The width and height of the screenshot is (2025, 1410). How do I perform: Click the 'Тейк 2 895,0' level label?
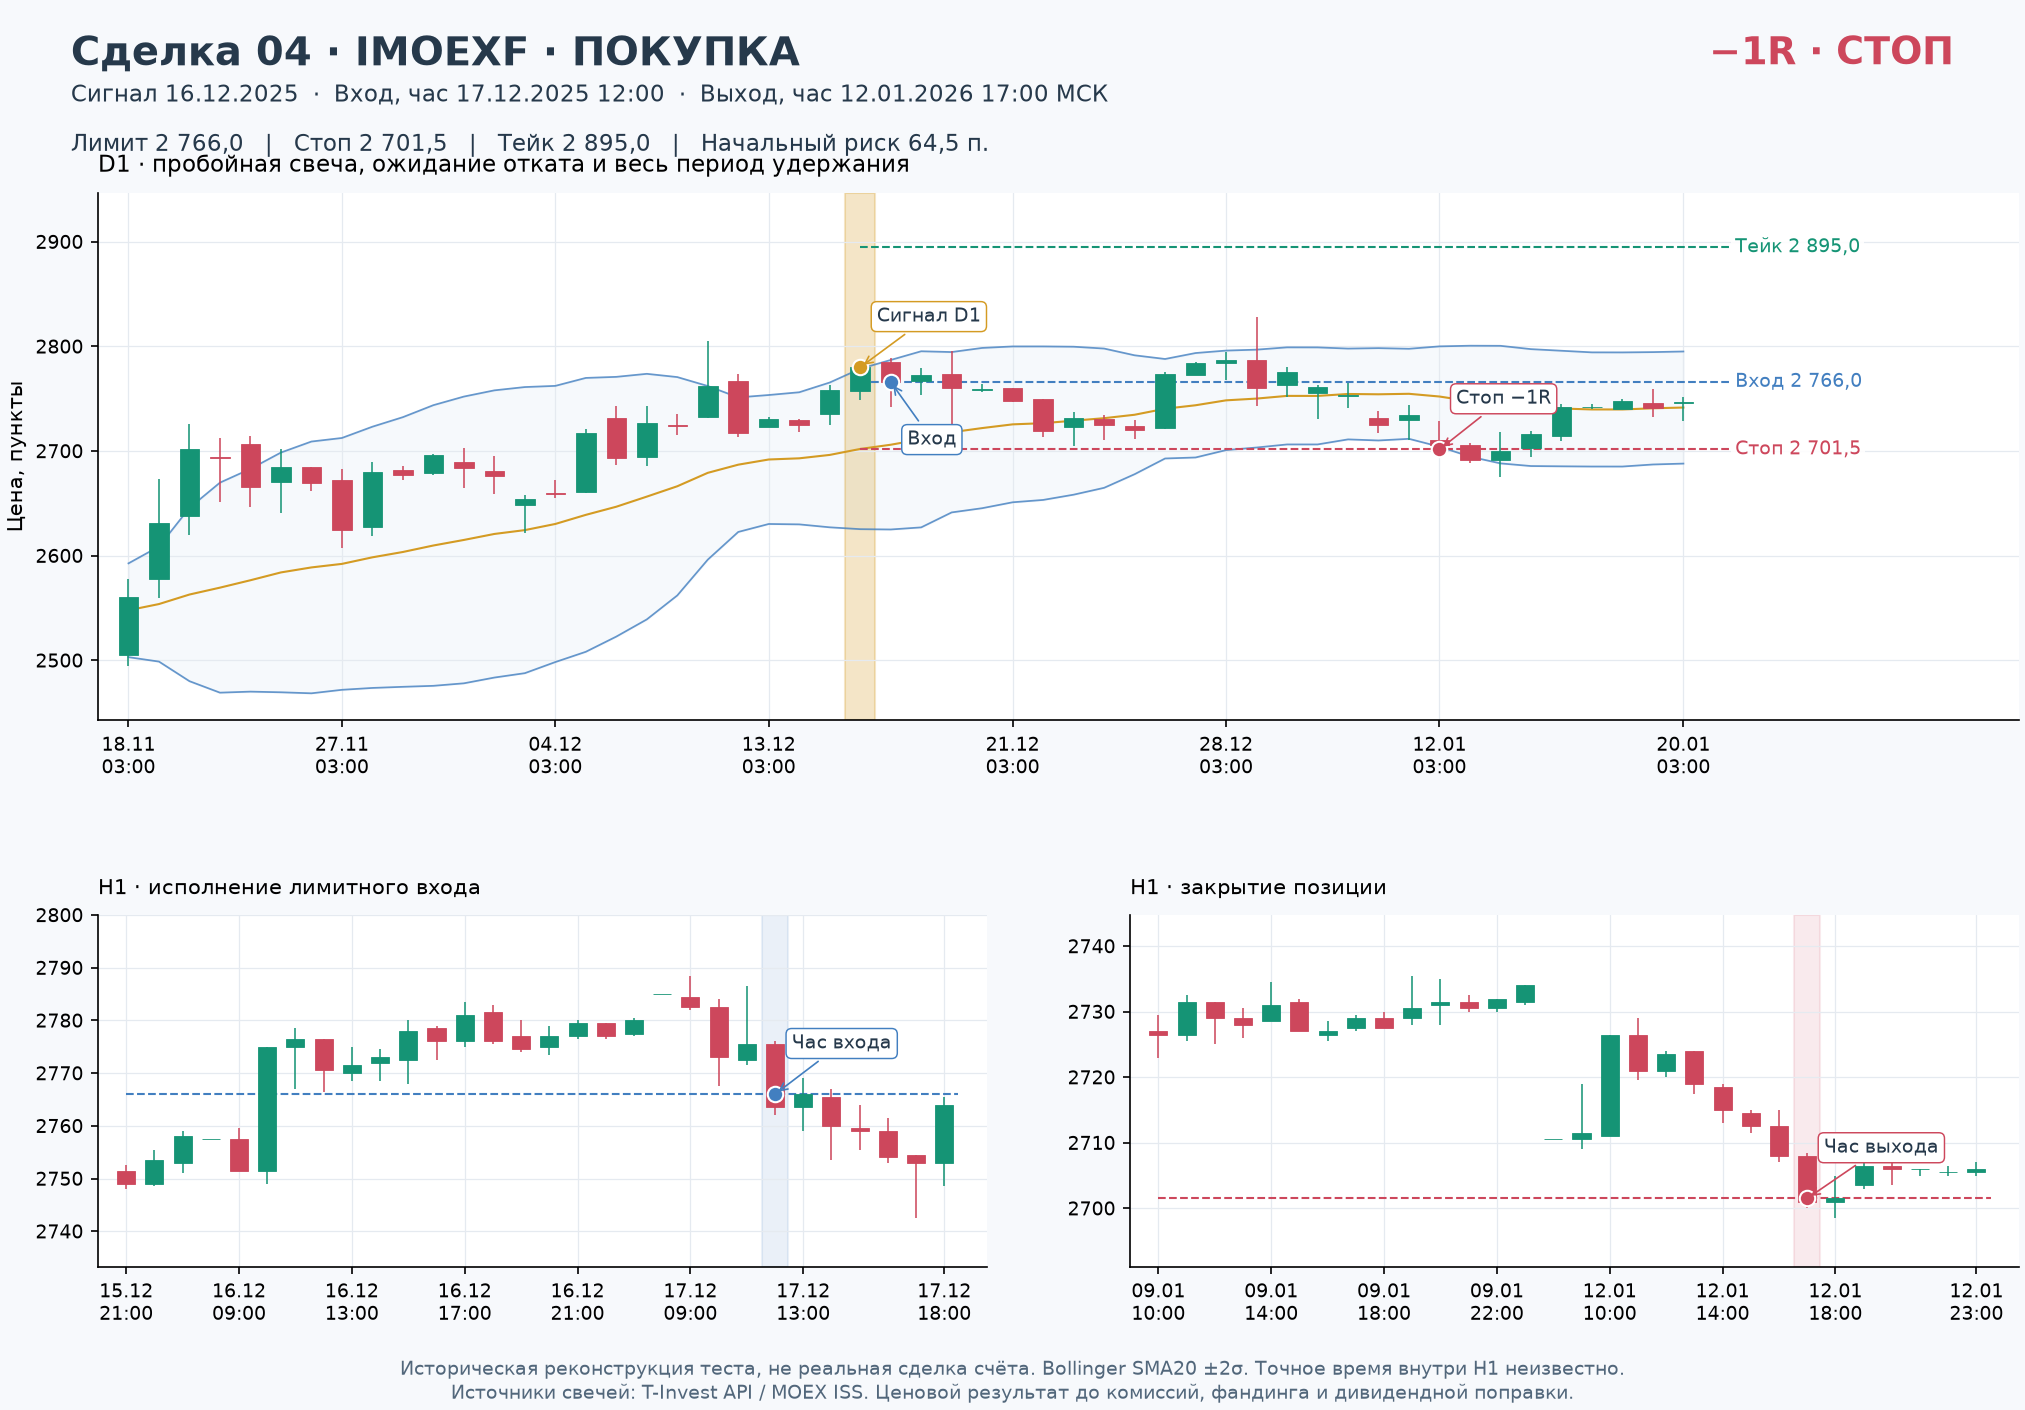click(1797, 246)
